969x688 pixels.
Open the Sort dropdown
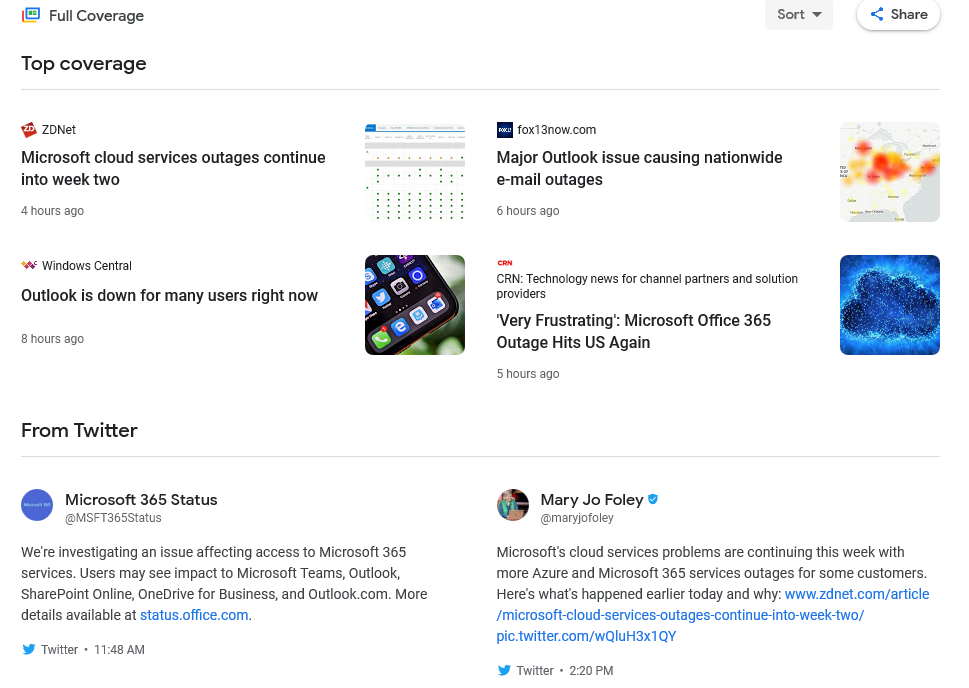pos(798,14)
